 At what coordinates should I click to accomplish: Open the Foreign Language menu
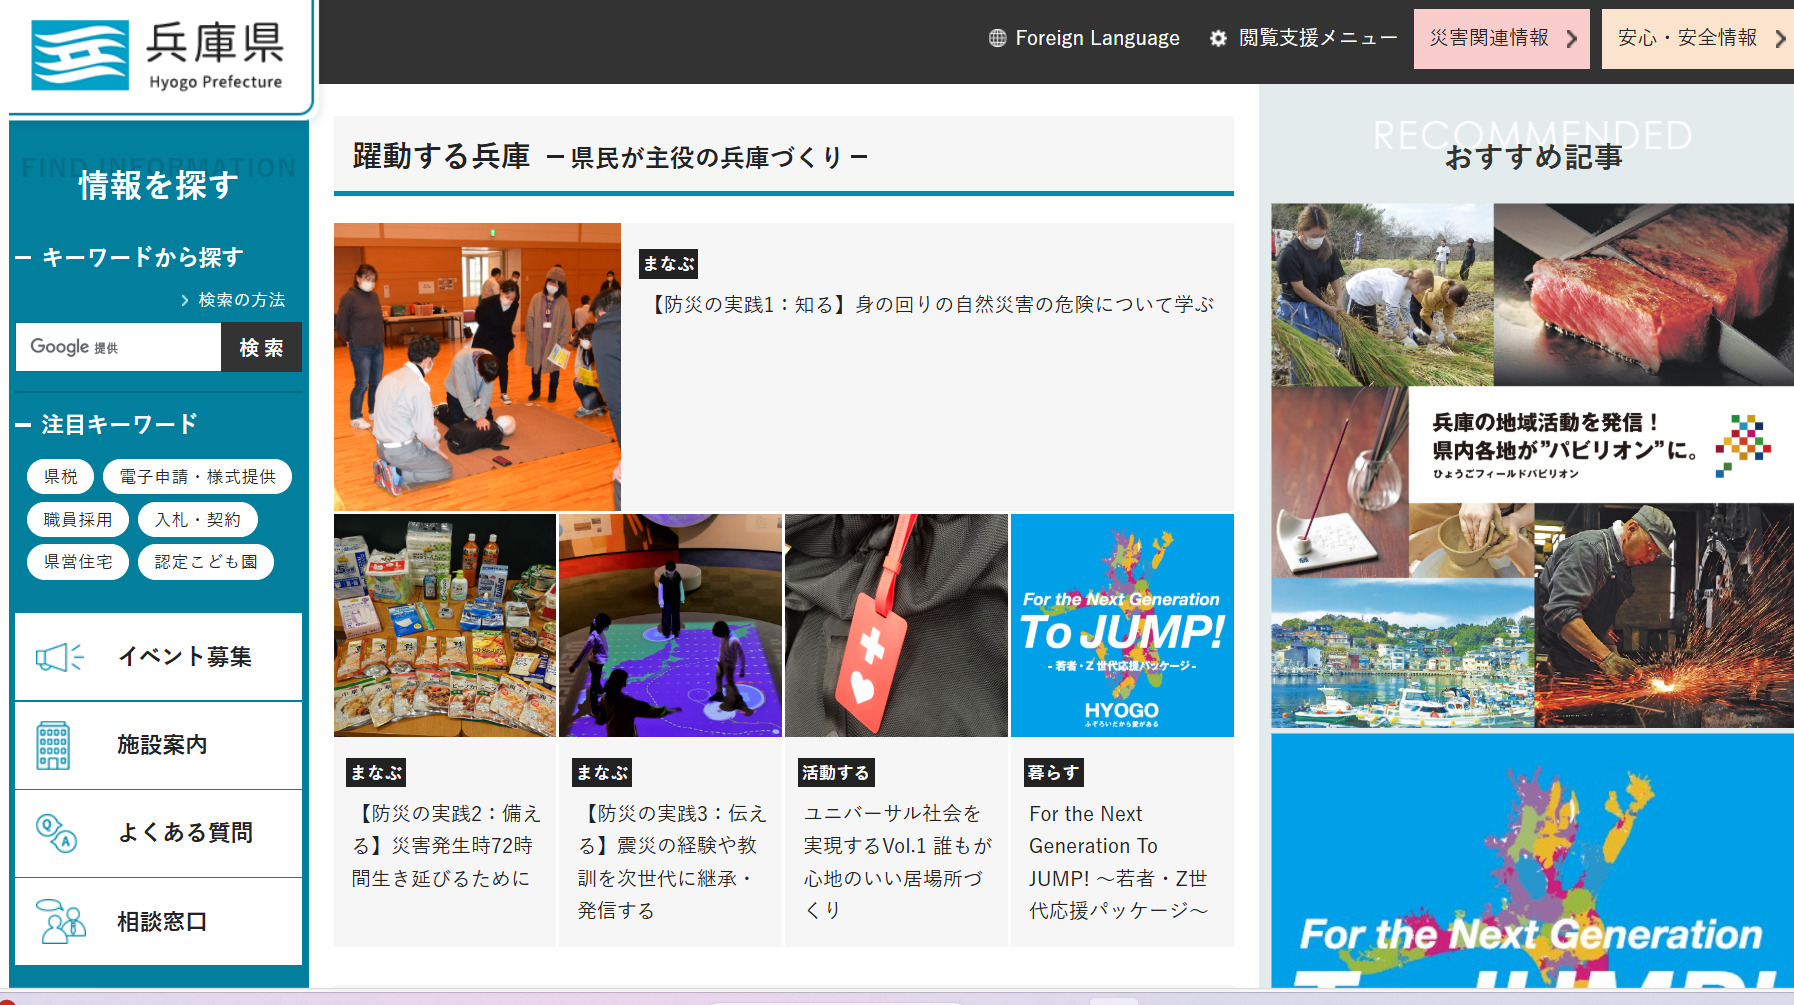click(x=1097, y=38)
